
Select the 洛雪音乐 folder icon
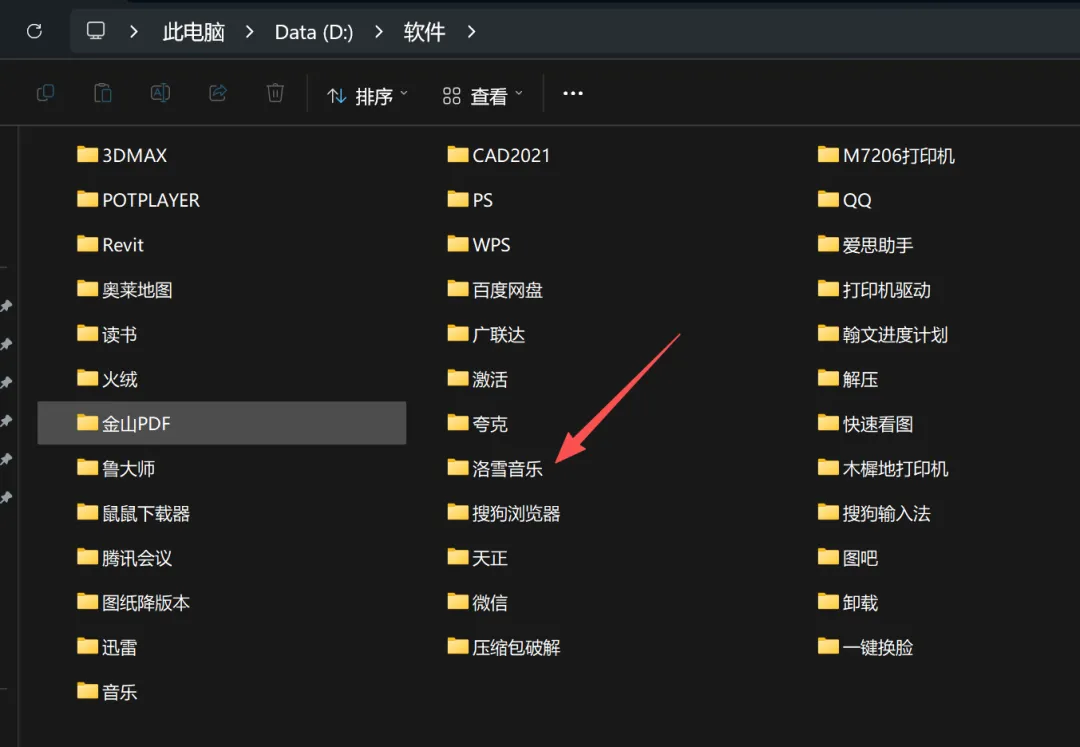tap(458, 467)
